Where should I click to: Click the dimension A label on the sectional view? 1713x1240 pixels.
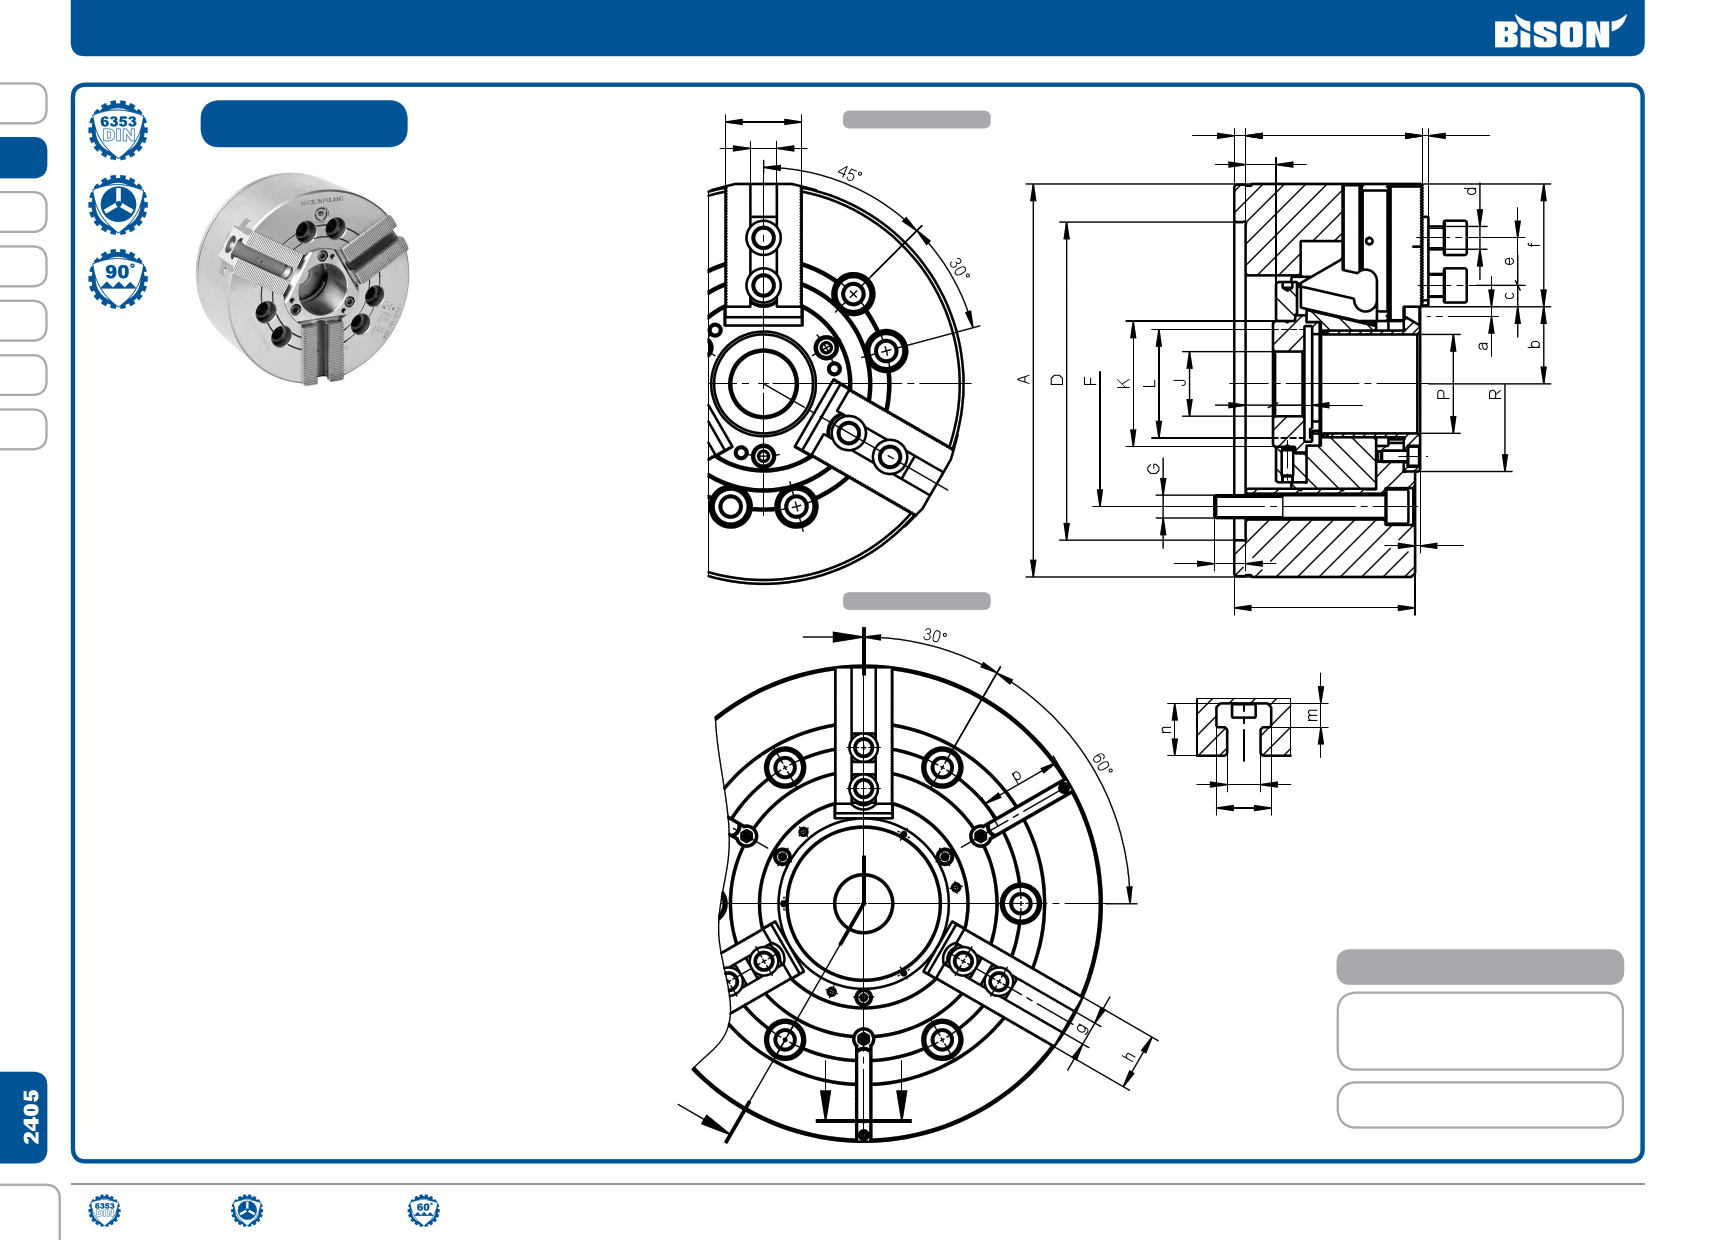[1023, 380]
